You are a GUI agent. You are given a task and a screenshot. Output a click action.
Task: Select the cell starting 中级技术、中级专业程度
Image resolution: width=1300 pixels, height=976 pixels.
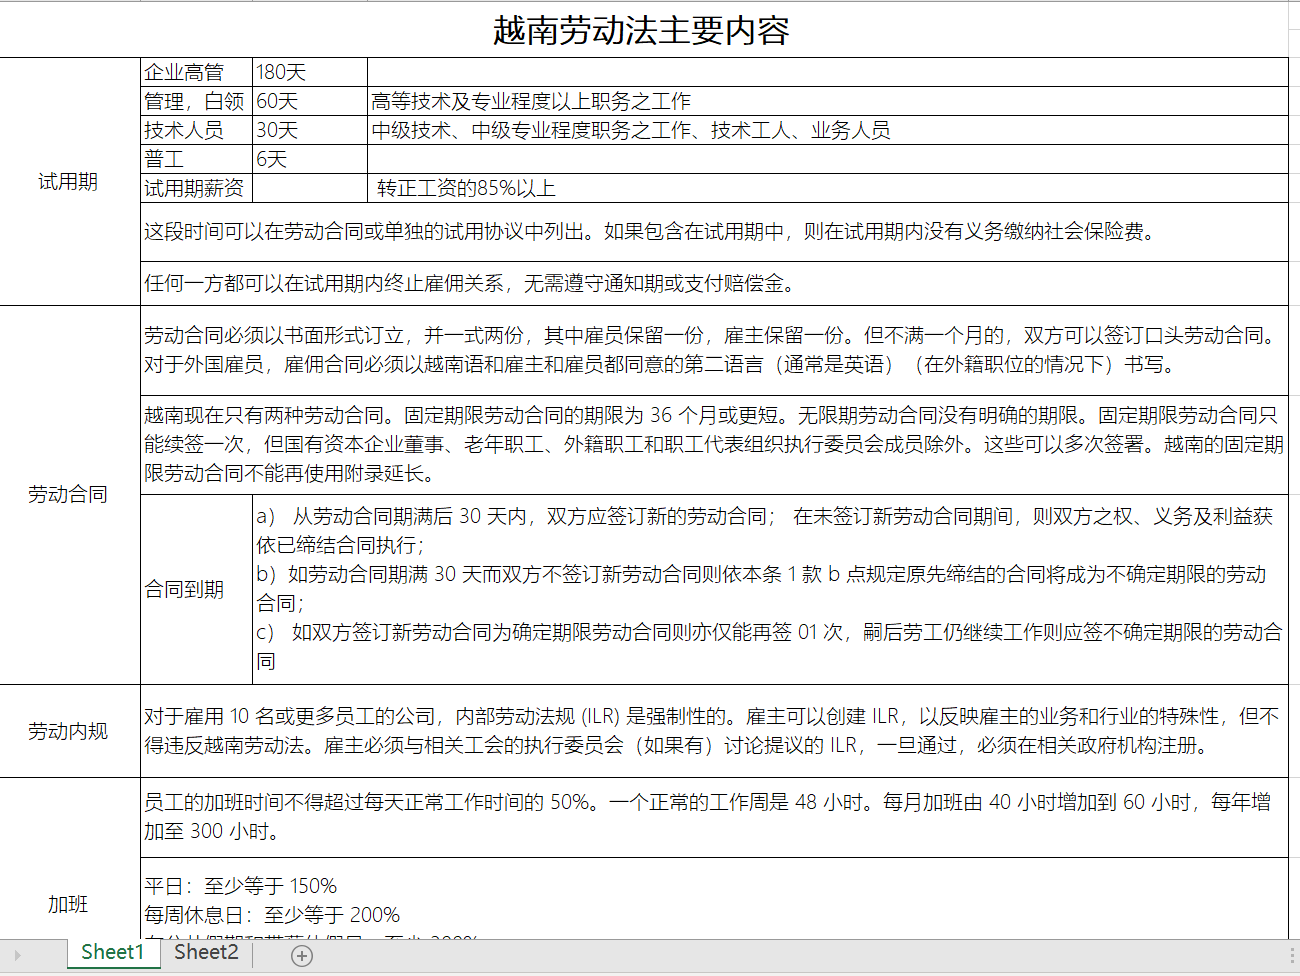(828, 130)
